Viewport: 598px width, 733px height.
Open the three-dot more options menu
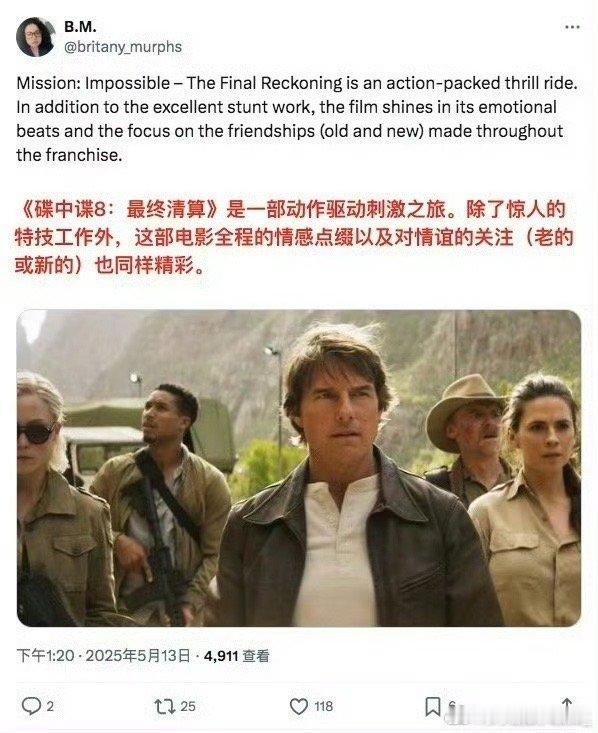(x=572, y=27)
